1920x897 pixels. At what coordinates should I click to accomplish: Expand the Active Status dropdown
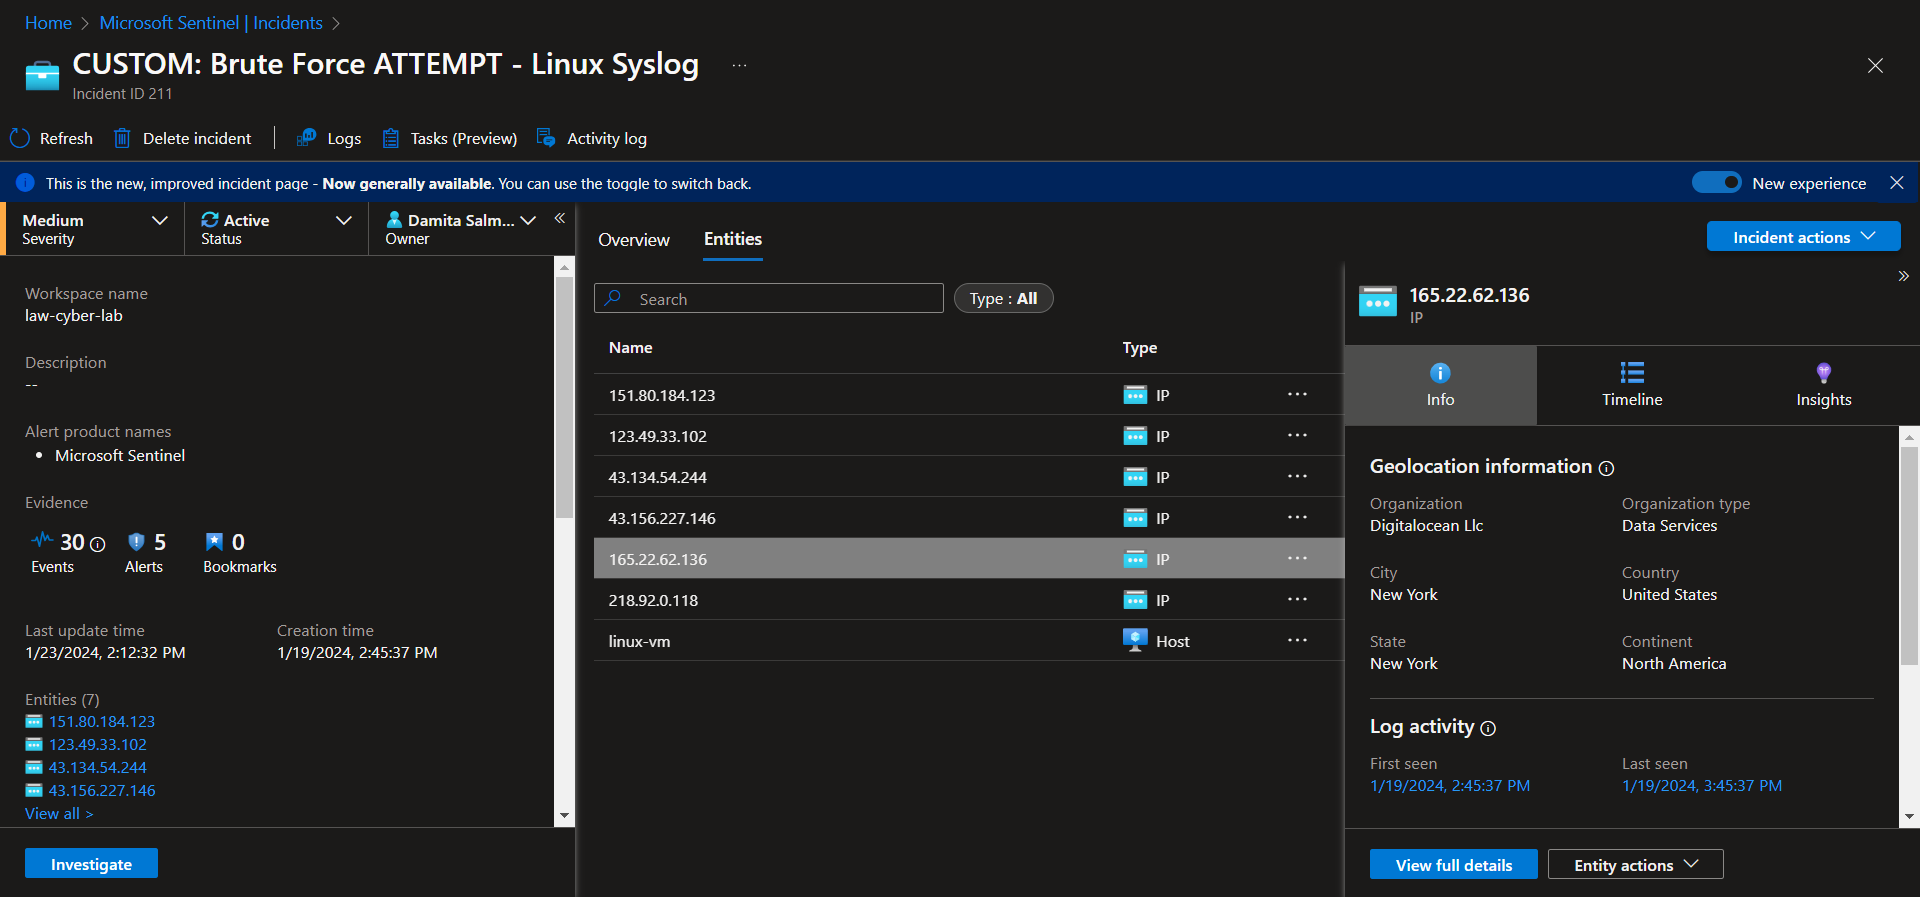[276, 229]
